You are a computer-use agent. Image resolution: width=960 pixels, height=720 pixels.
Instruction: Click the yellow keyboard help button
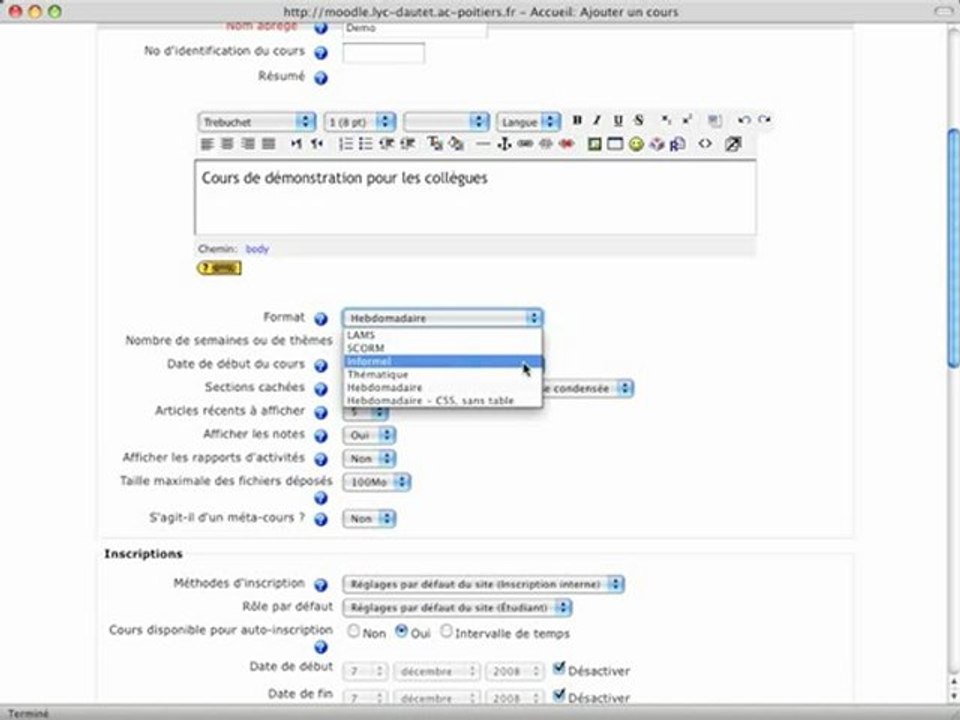pyautogui.click(x=219, y=268)
